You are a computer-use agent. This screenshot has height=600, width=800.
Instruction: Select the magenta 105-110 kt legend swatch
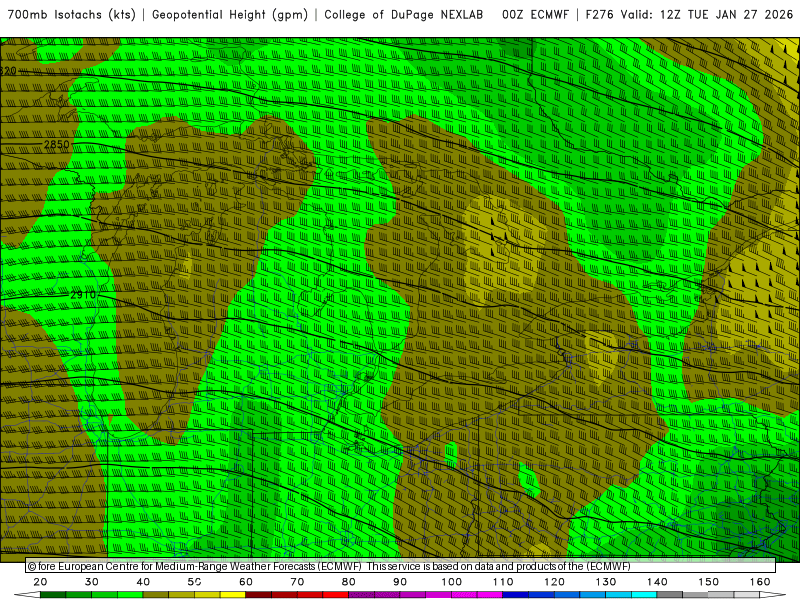coord(490,595)
